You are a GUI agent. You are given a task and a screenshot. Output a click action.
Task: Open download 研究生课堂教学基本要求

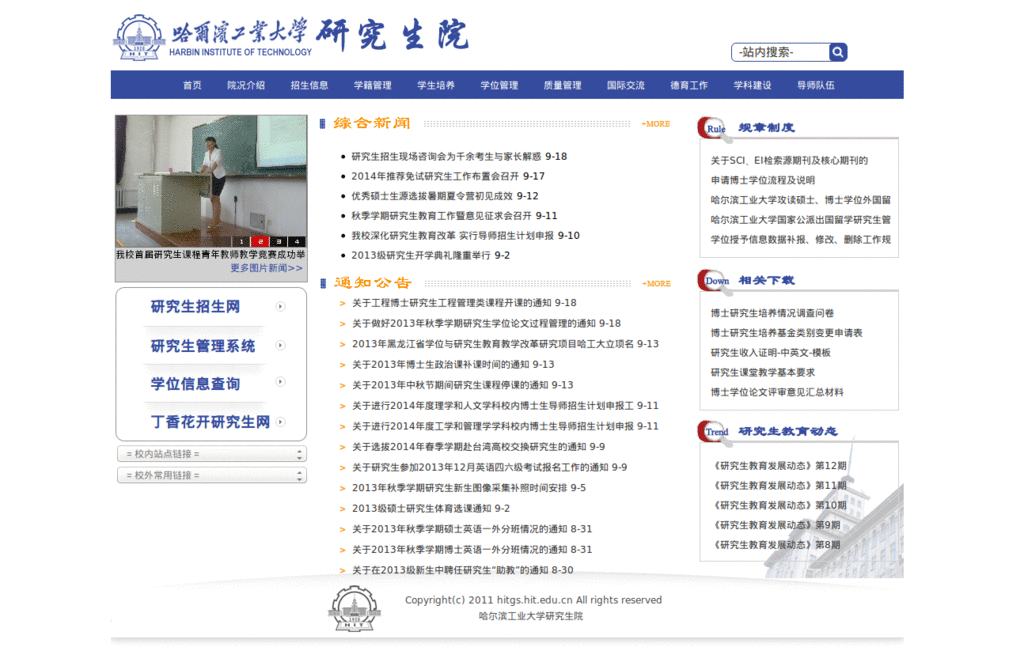pos(763,372)
